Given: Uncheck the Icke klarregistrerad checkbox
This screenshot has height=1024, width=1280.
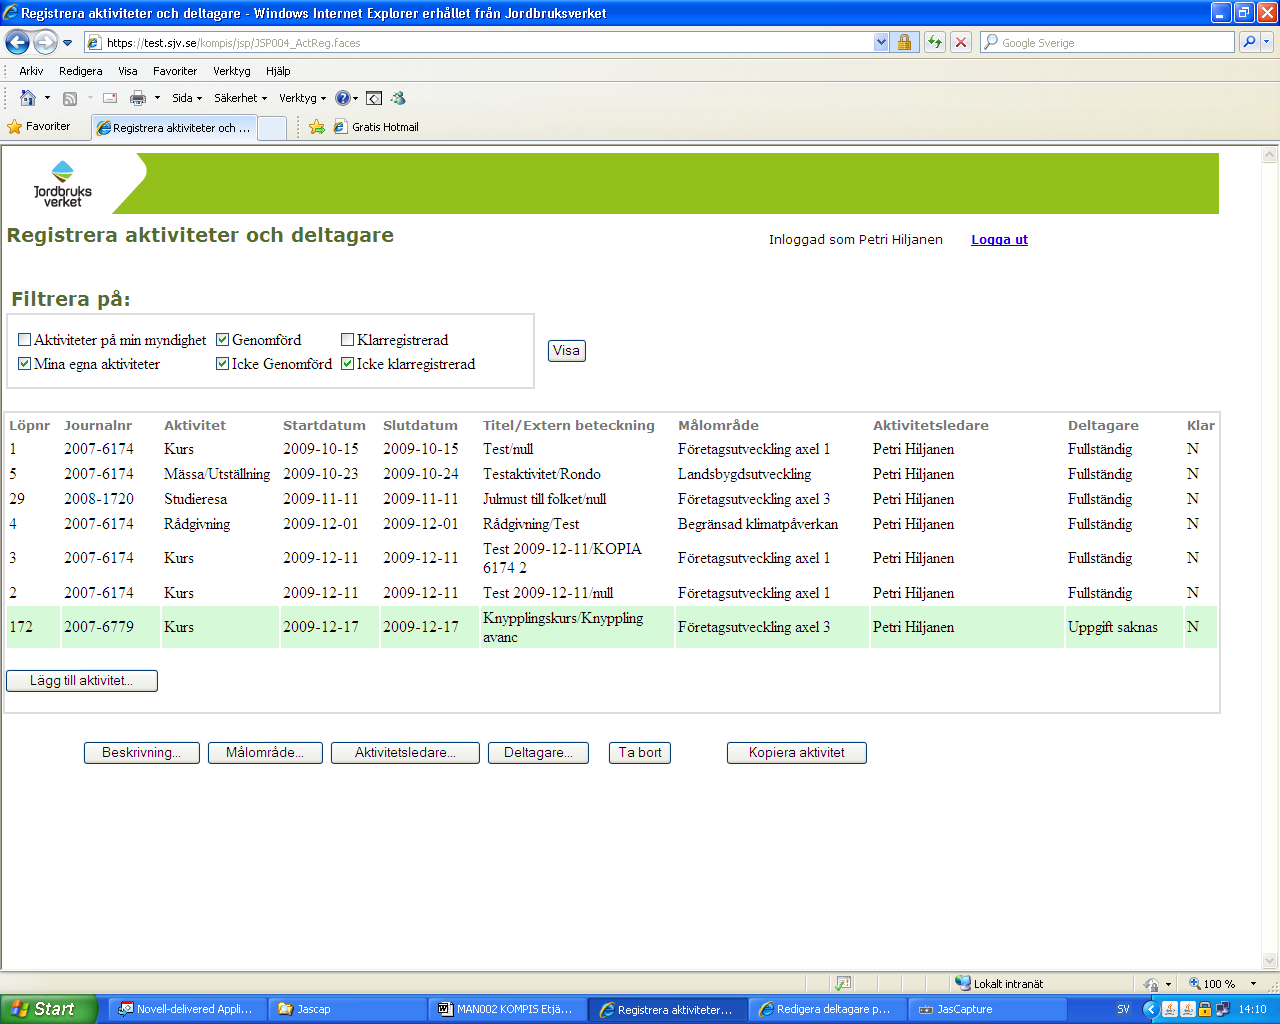Looking at the screenshot, I should coord(348,364).
